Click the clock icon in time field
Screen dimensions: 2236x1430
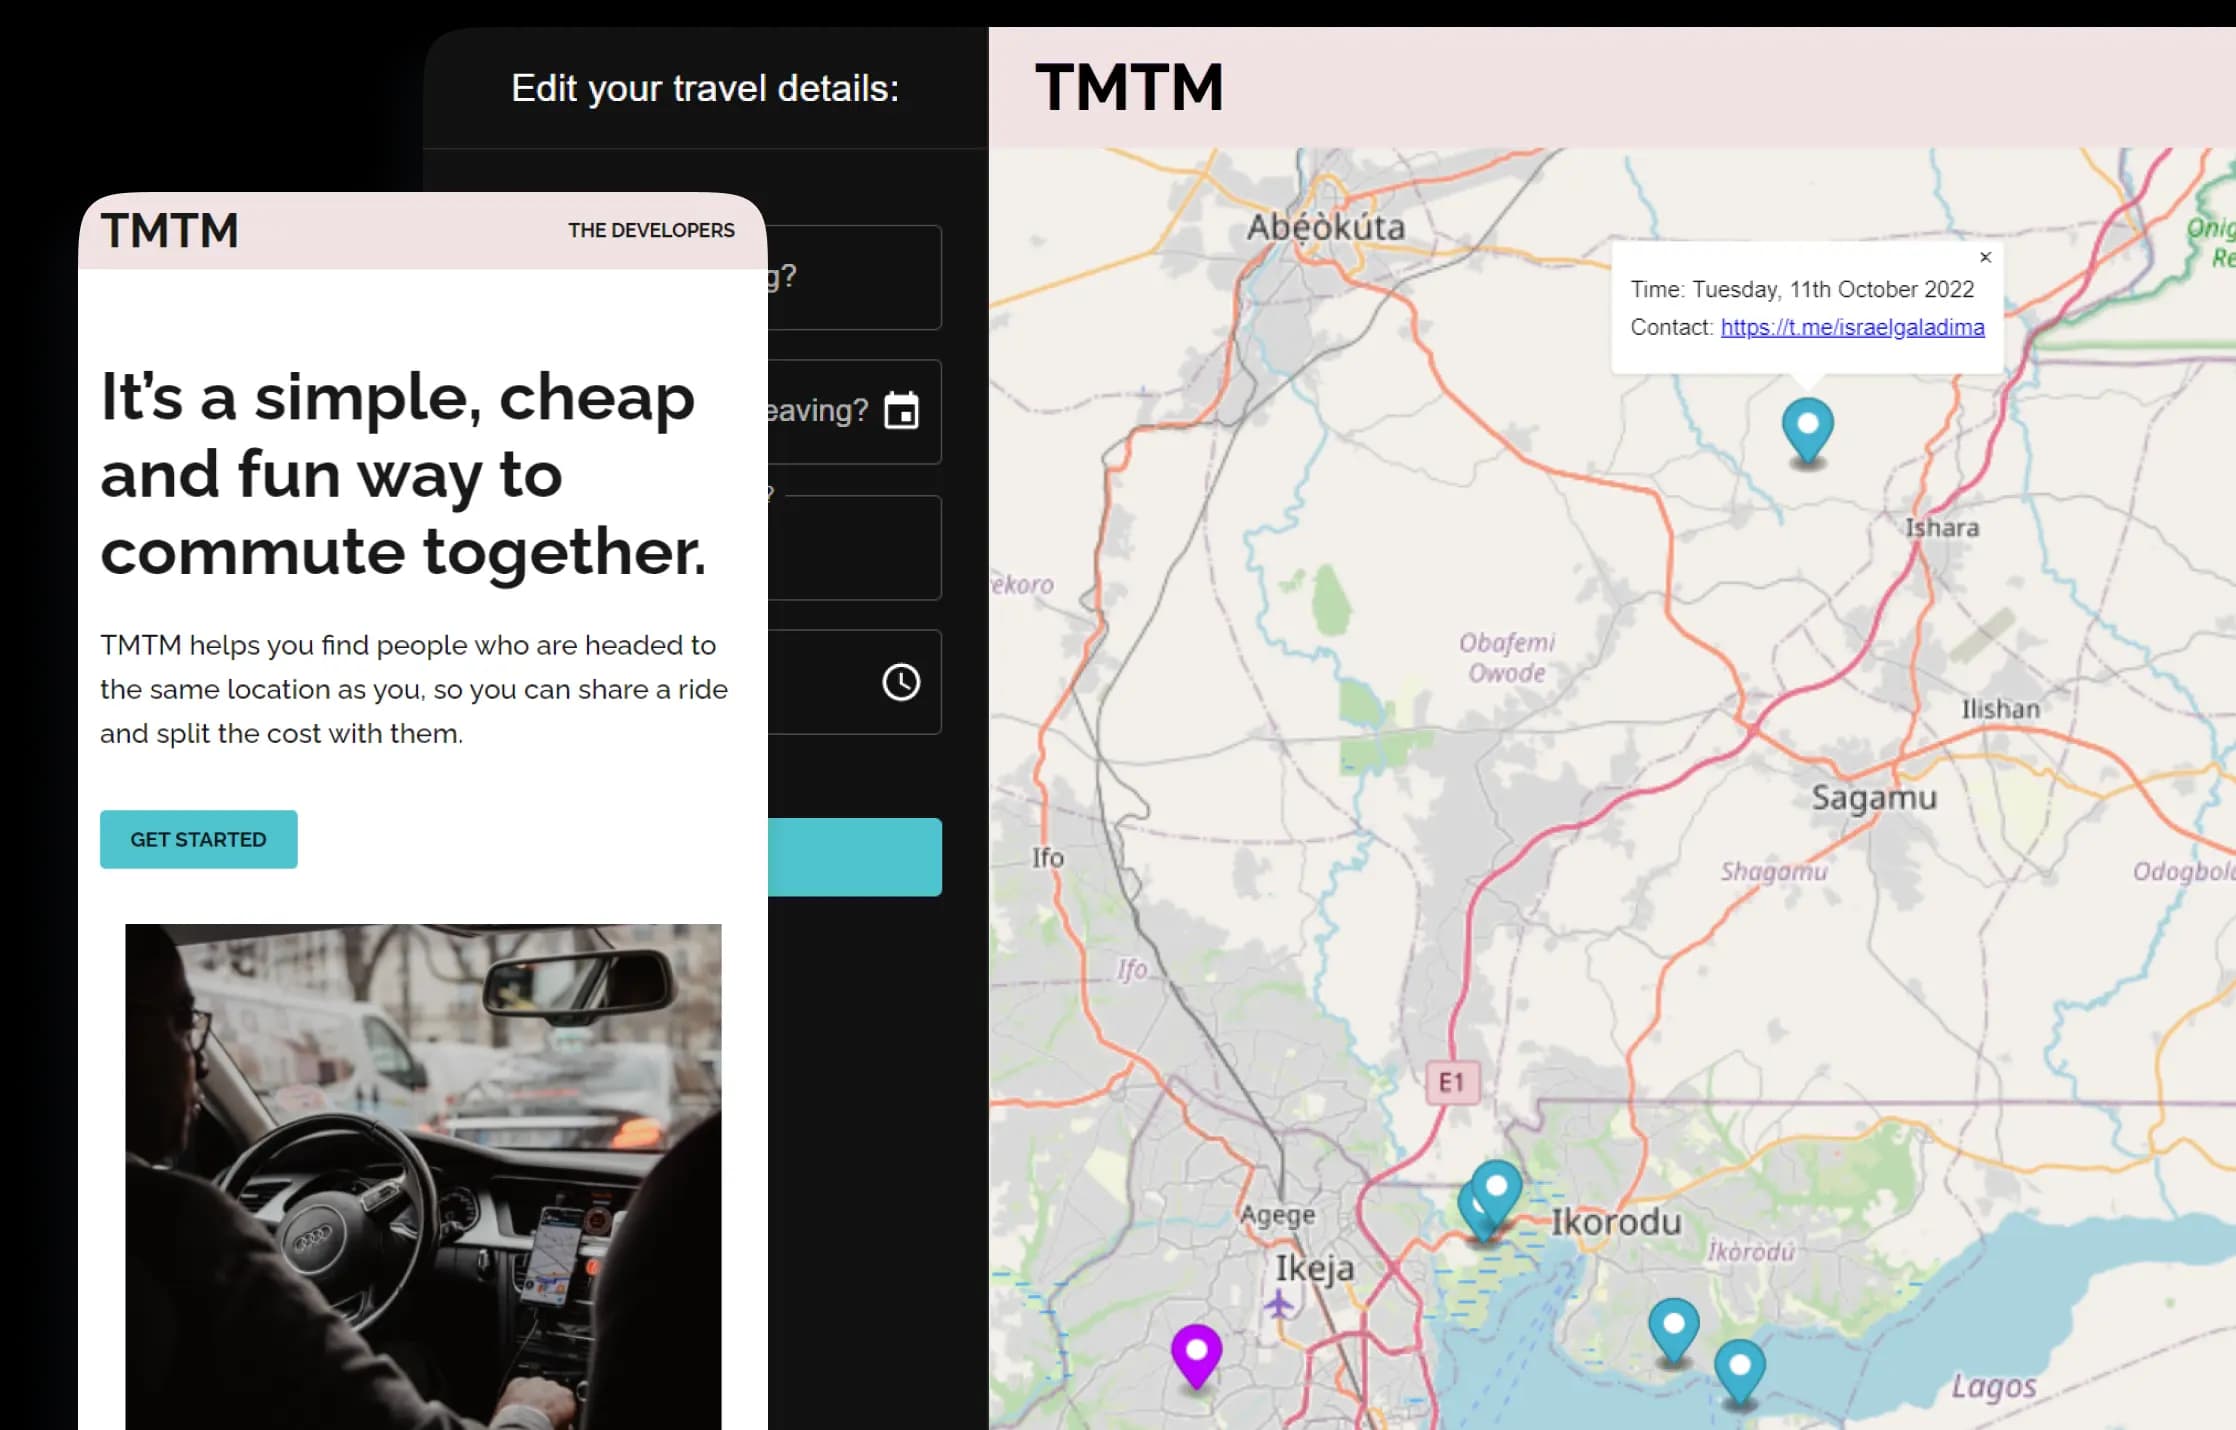pyautogui.click(x=901, y=682)
